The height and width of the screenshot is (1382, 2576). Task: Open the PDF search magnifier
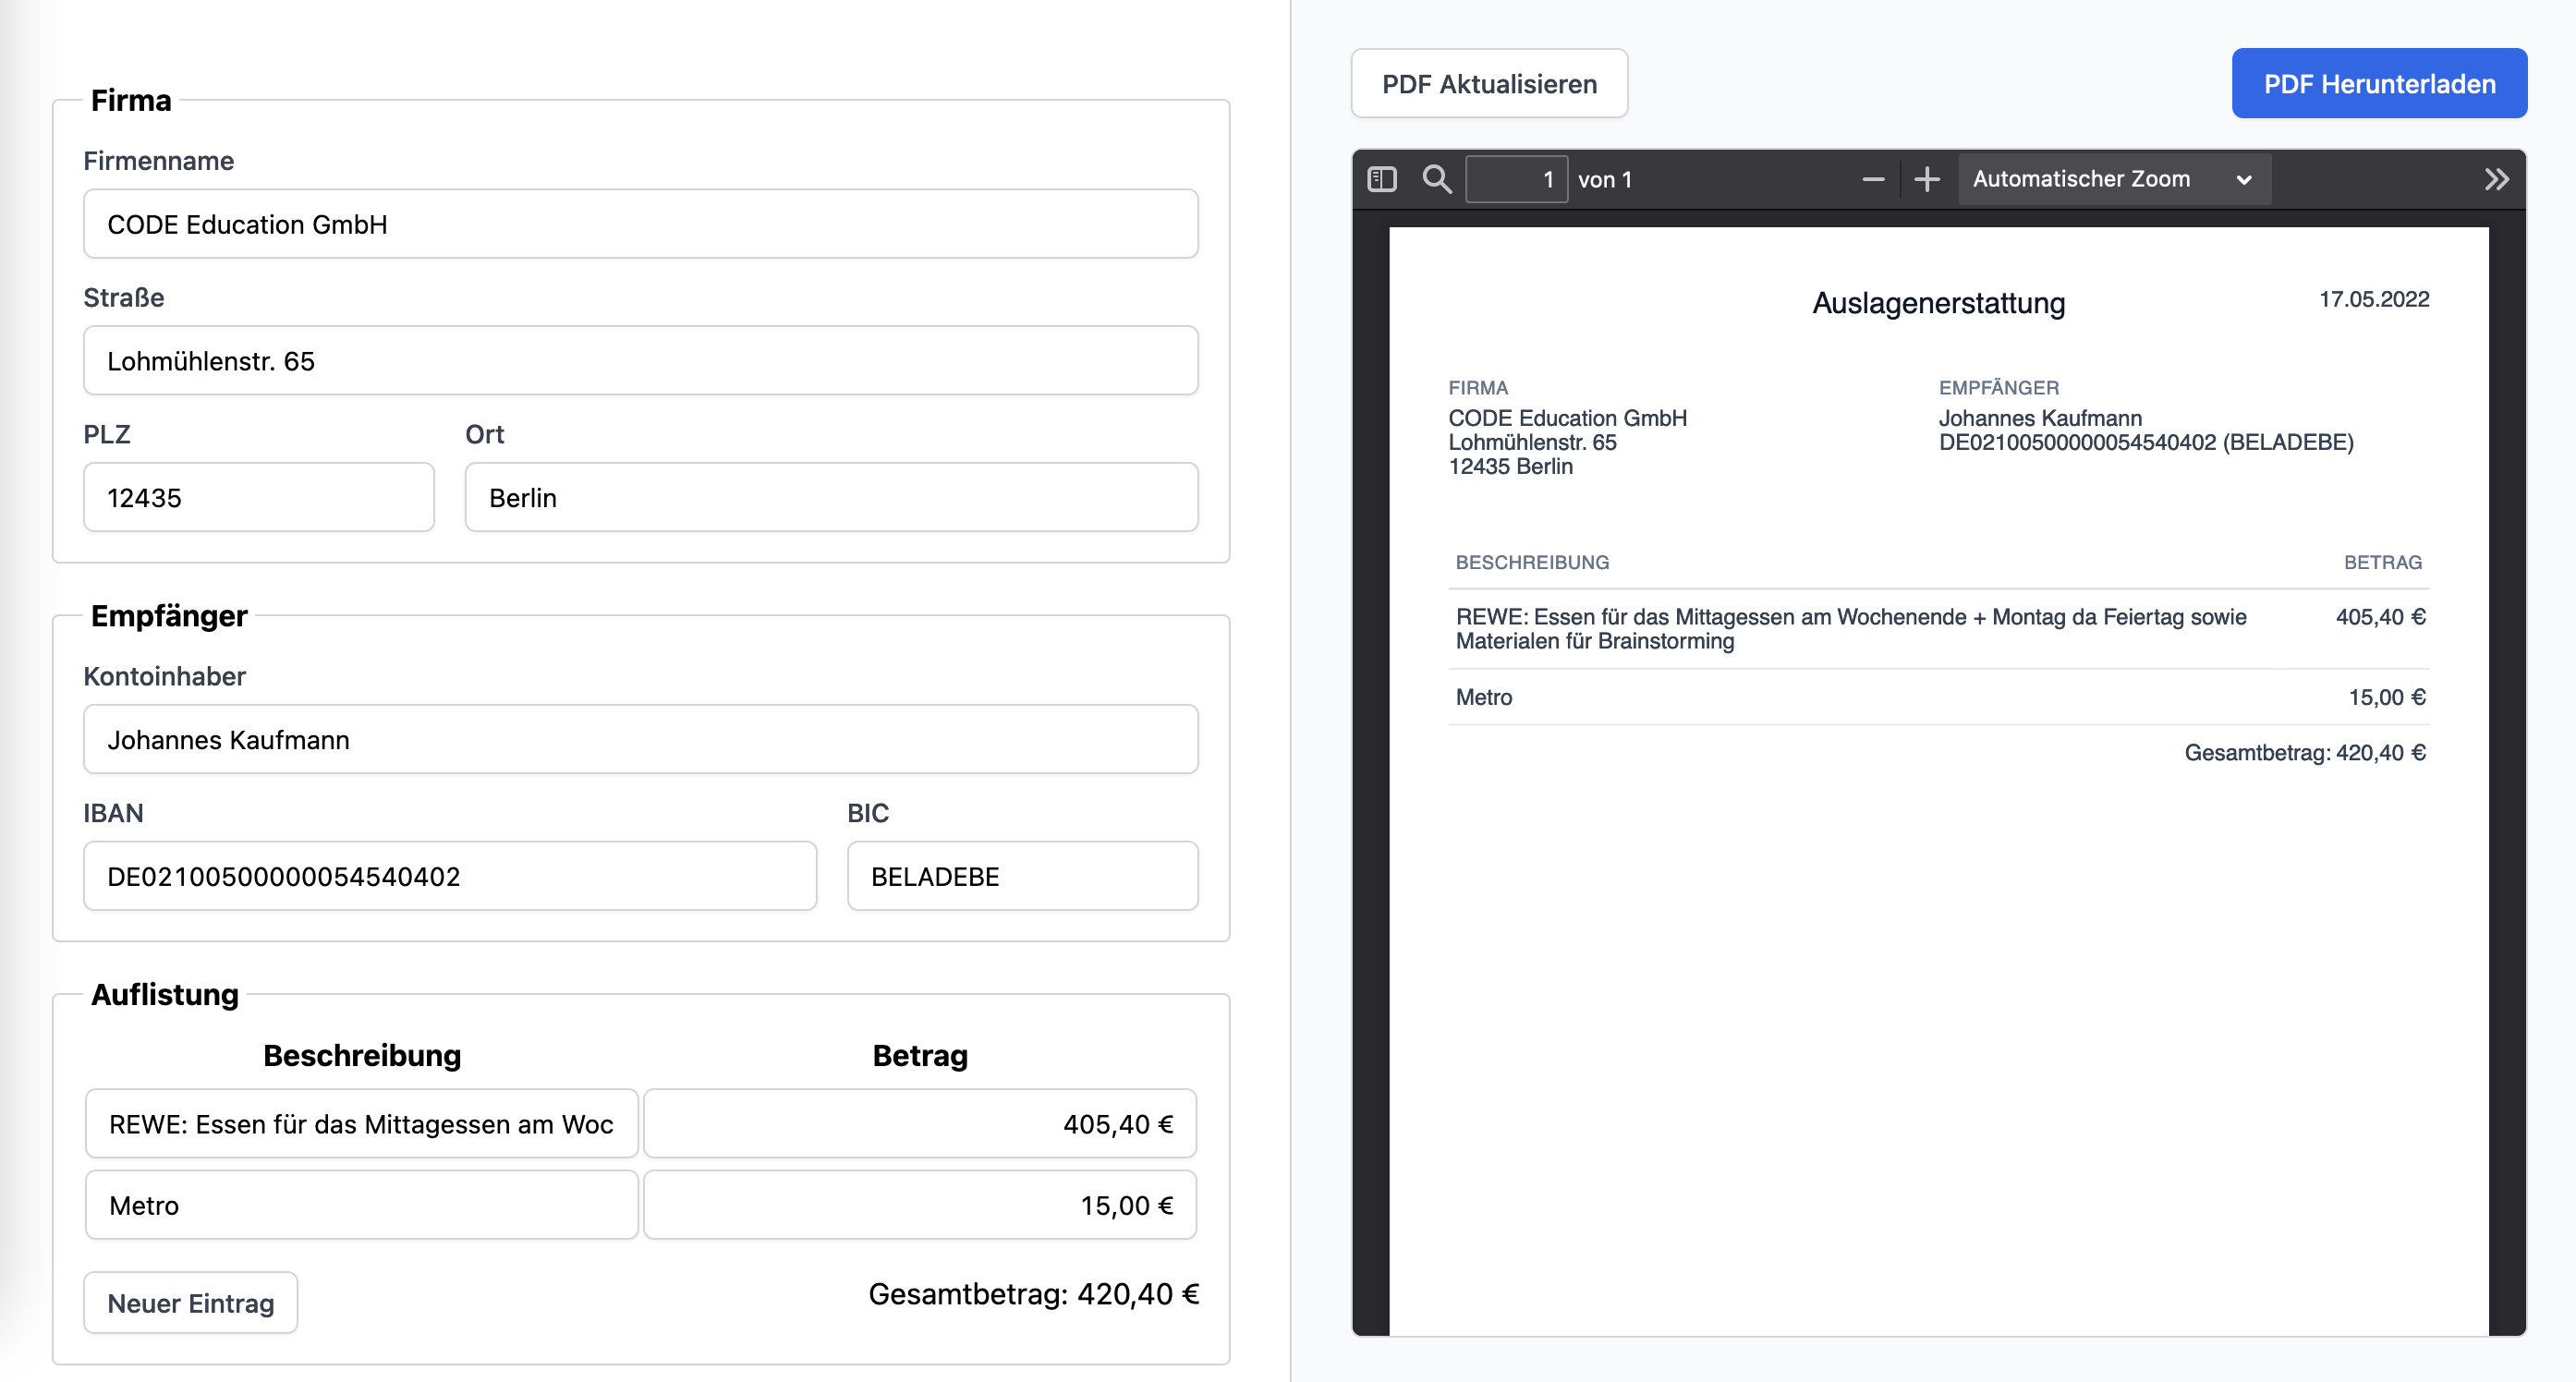(1437, 179)
